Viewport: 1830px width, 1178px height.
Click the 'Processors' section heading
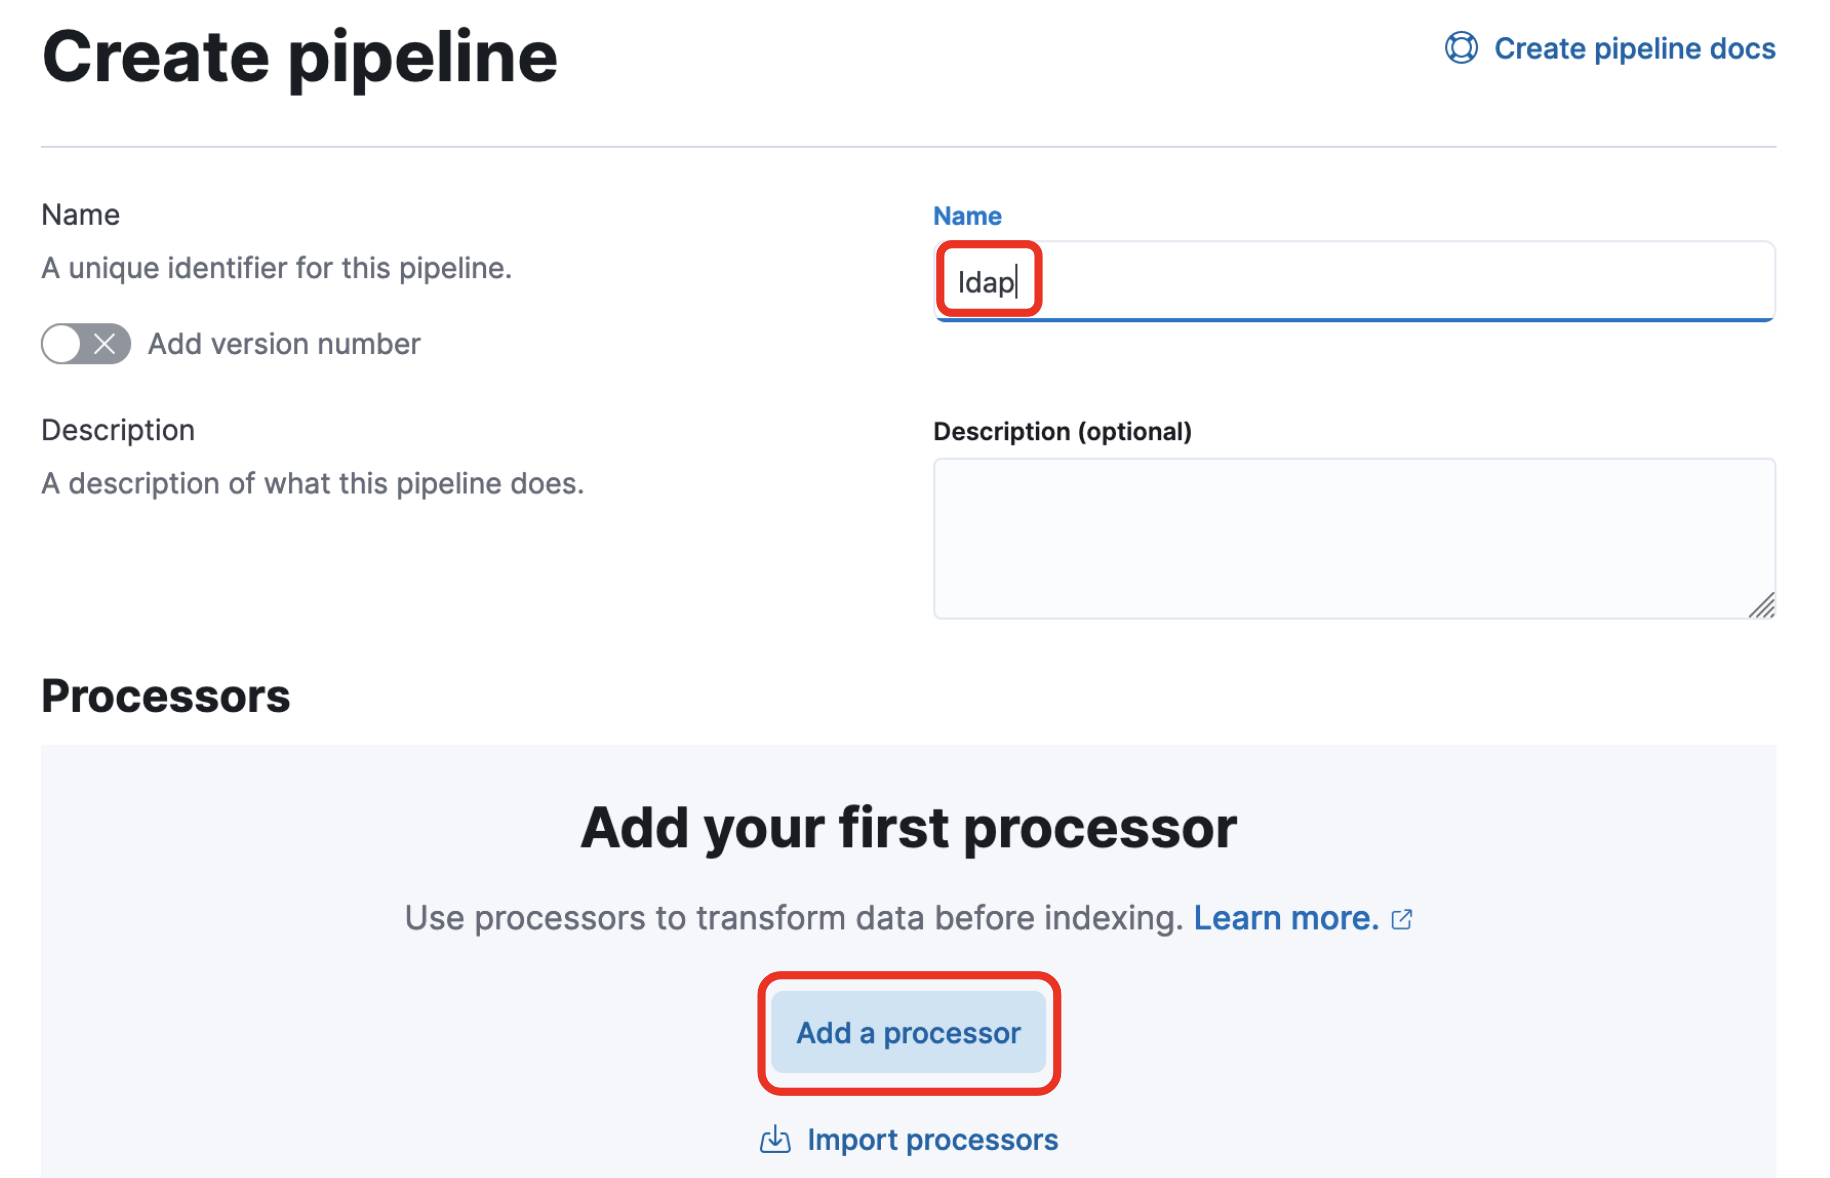166,696
